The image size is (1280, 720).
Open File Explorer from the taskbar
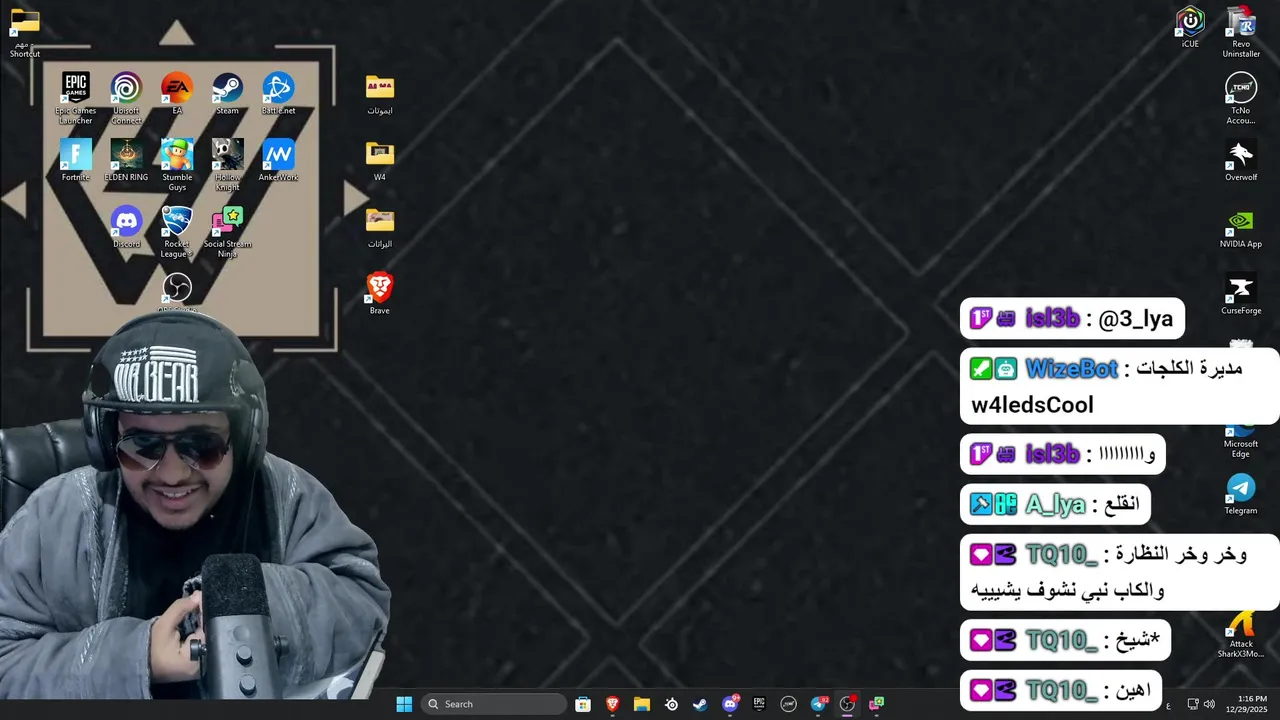tap(642, 704)
